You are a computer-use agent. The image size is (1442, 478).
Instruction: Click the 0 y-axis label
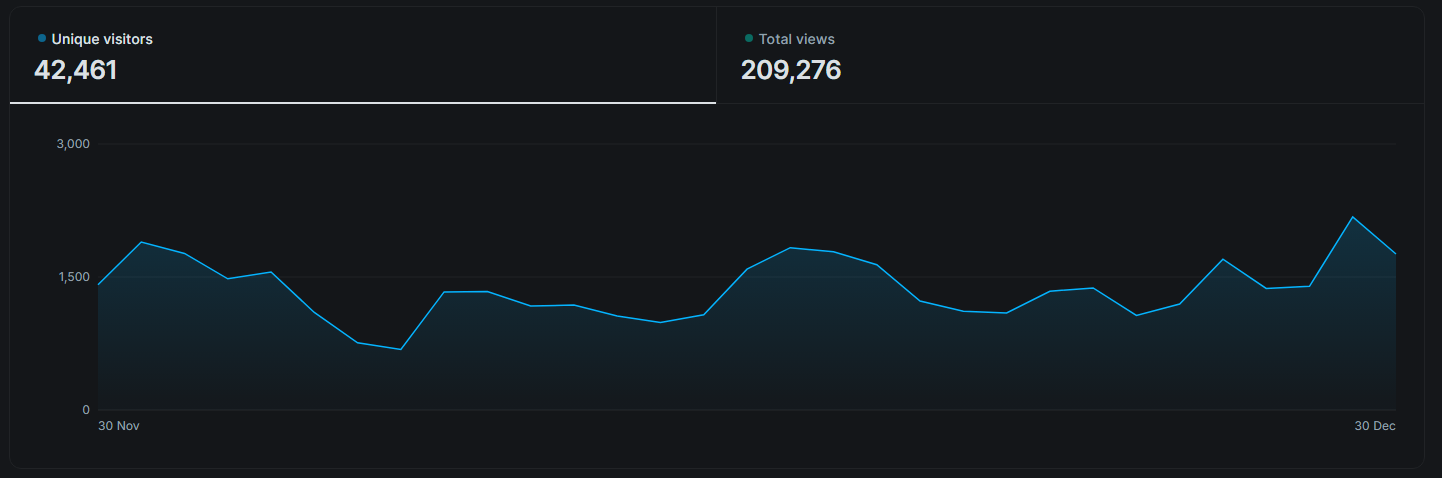coord(86,410)
